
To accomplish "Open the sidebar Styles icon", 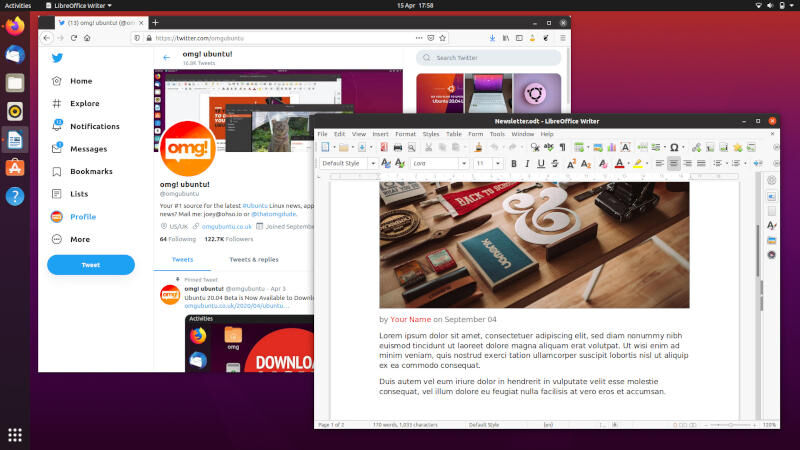I will tap(771, 225).
